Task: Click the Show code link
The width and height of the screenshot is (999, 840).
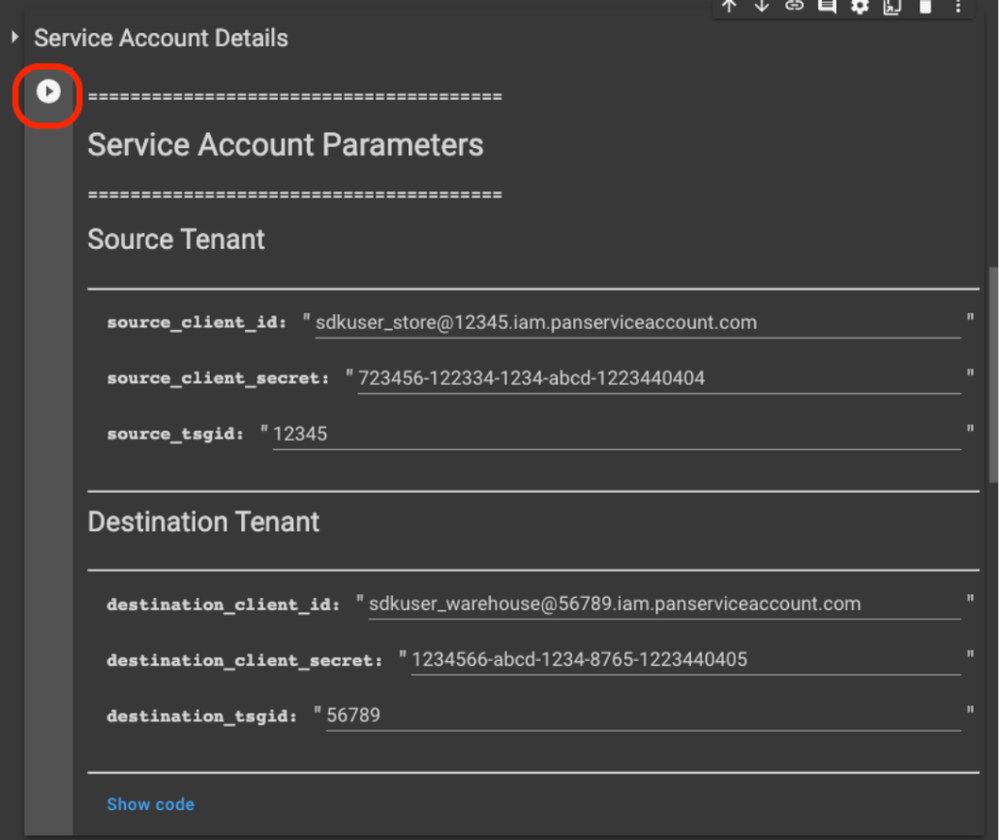Action: 150,804
